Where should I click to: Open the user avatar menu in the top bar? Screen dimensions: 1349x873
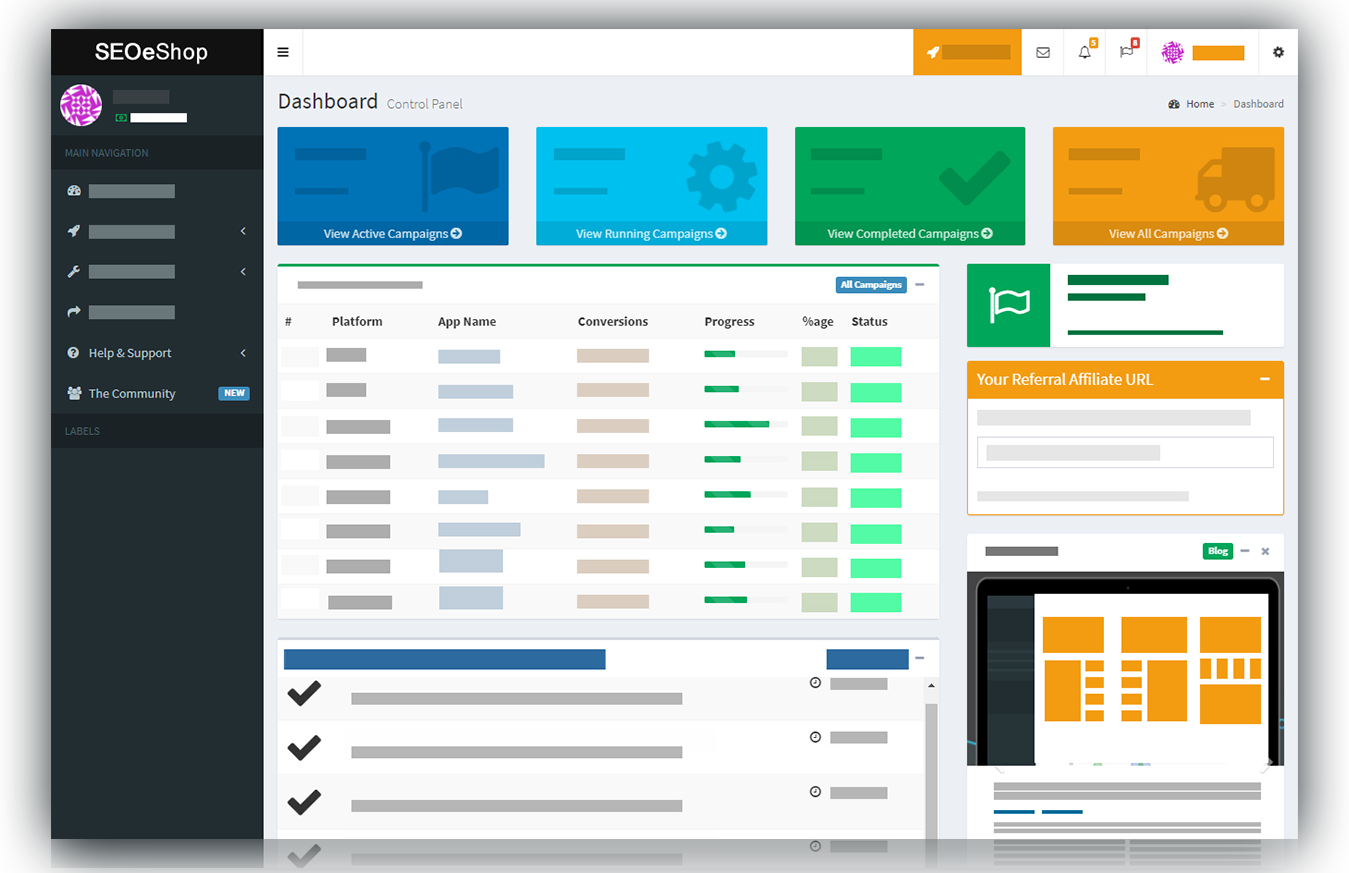tap(1202, 52)
